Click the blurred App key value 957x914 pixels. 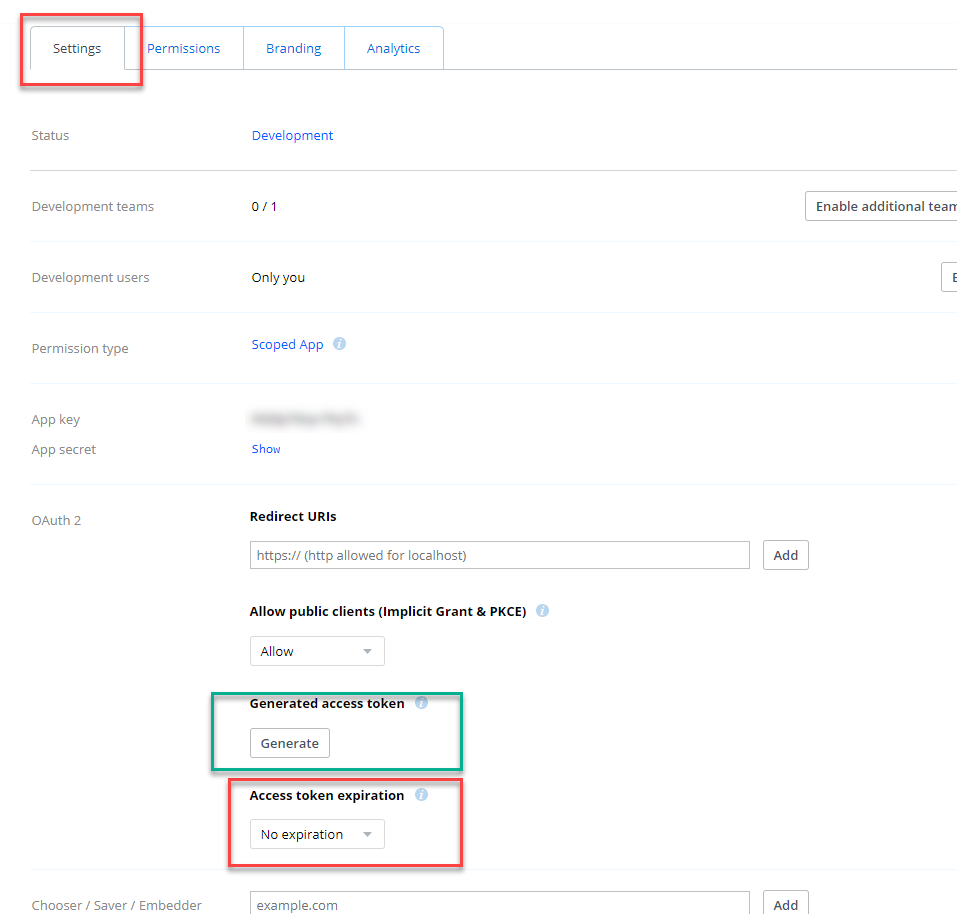click(305, 420)
